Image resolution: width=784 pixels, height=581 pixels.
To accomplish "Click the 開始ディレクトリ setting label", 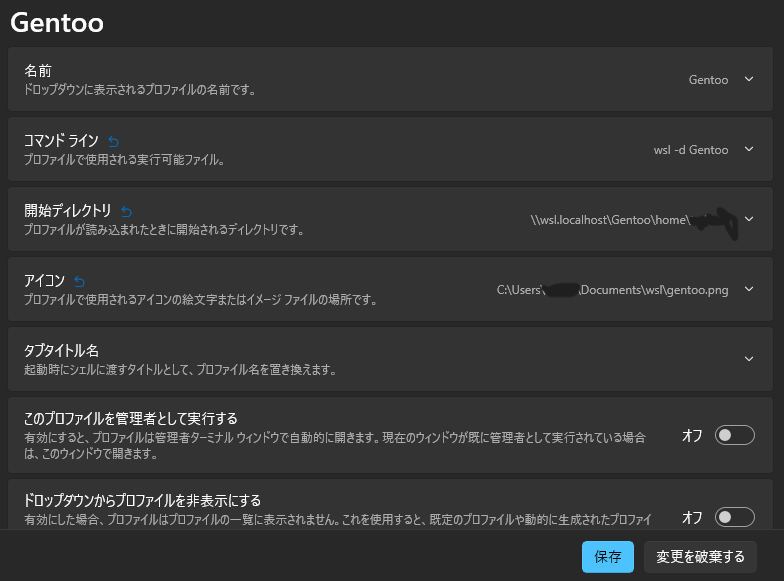I will 68,211.
